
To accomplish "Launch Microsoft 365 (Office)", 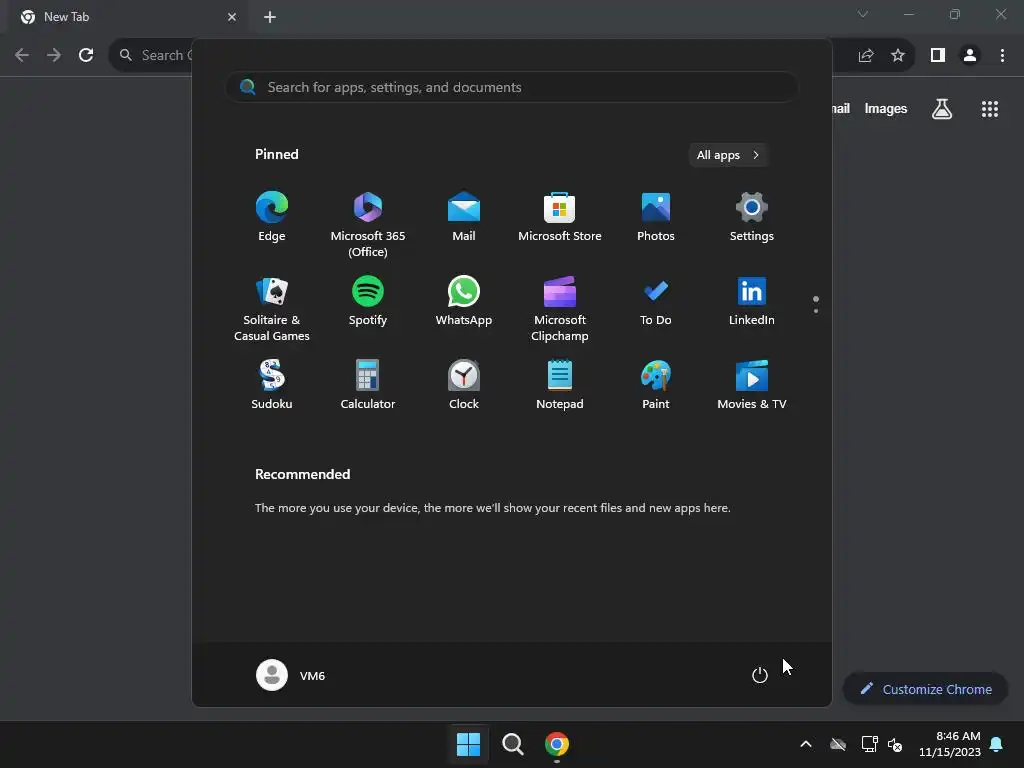I will (368, 225).
